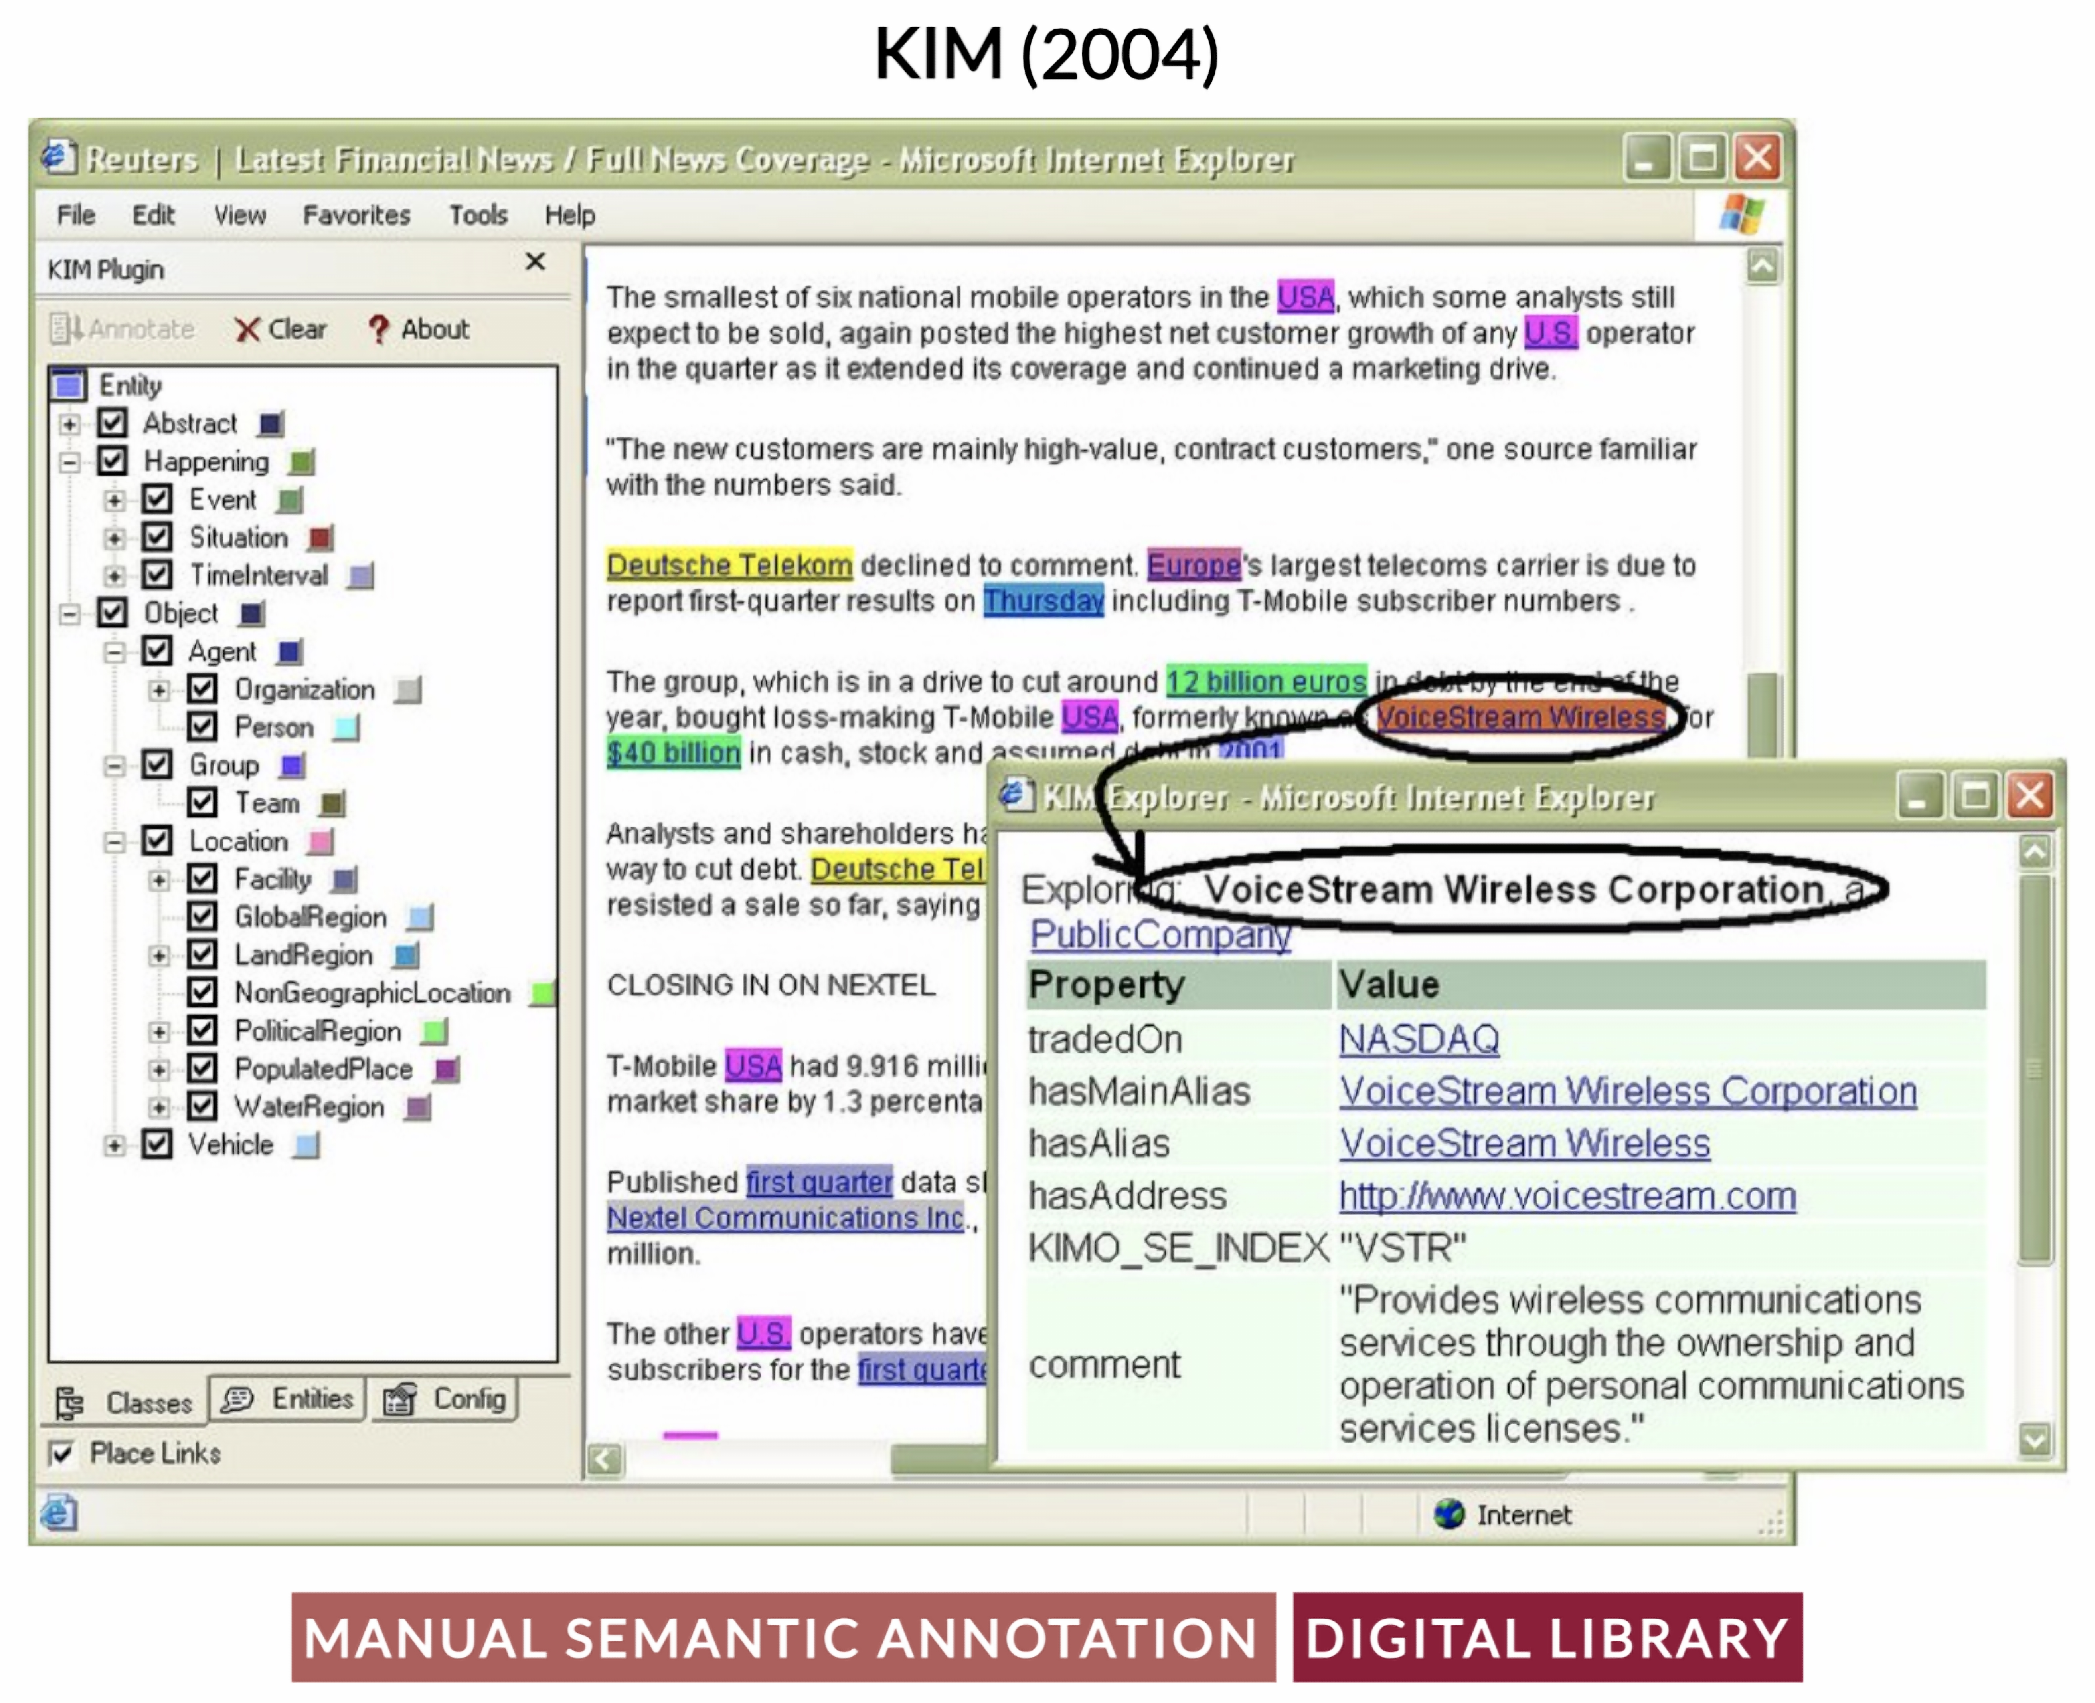Click the NonGeographicLocation green swatch
This screenshot has width=2095, height=1703.
(x=543, y=994)
